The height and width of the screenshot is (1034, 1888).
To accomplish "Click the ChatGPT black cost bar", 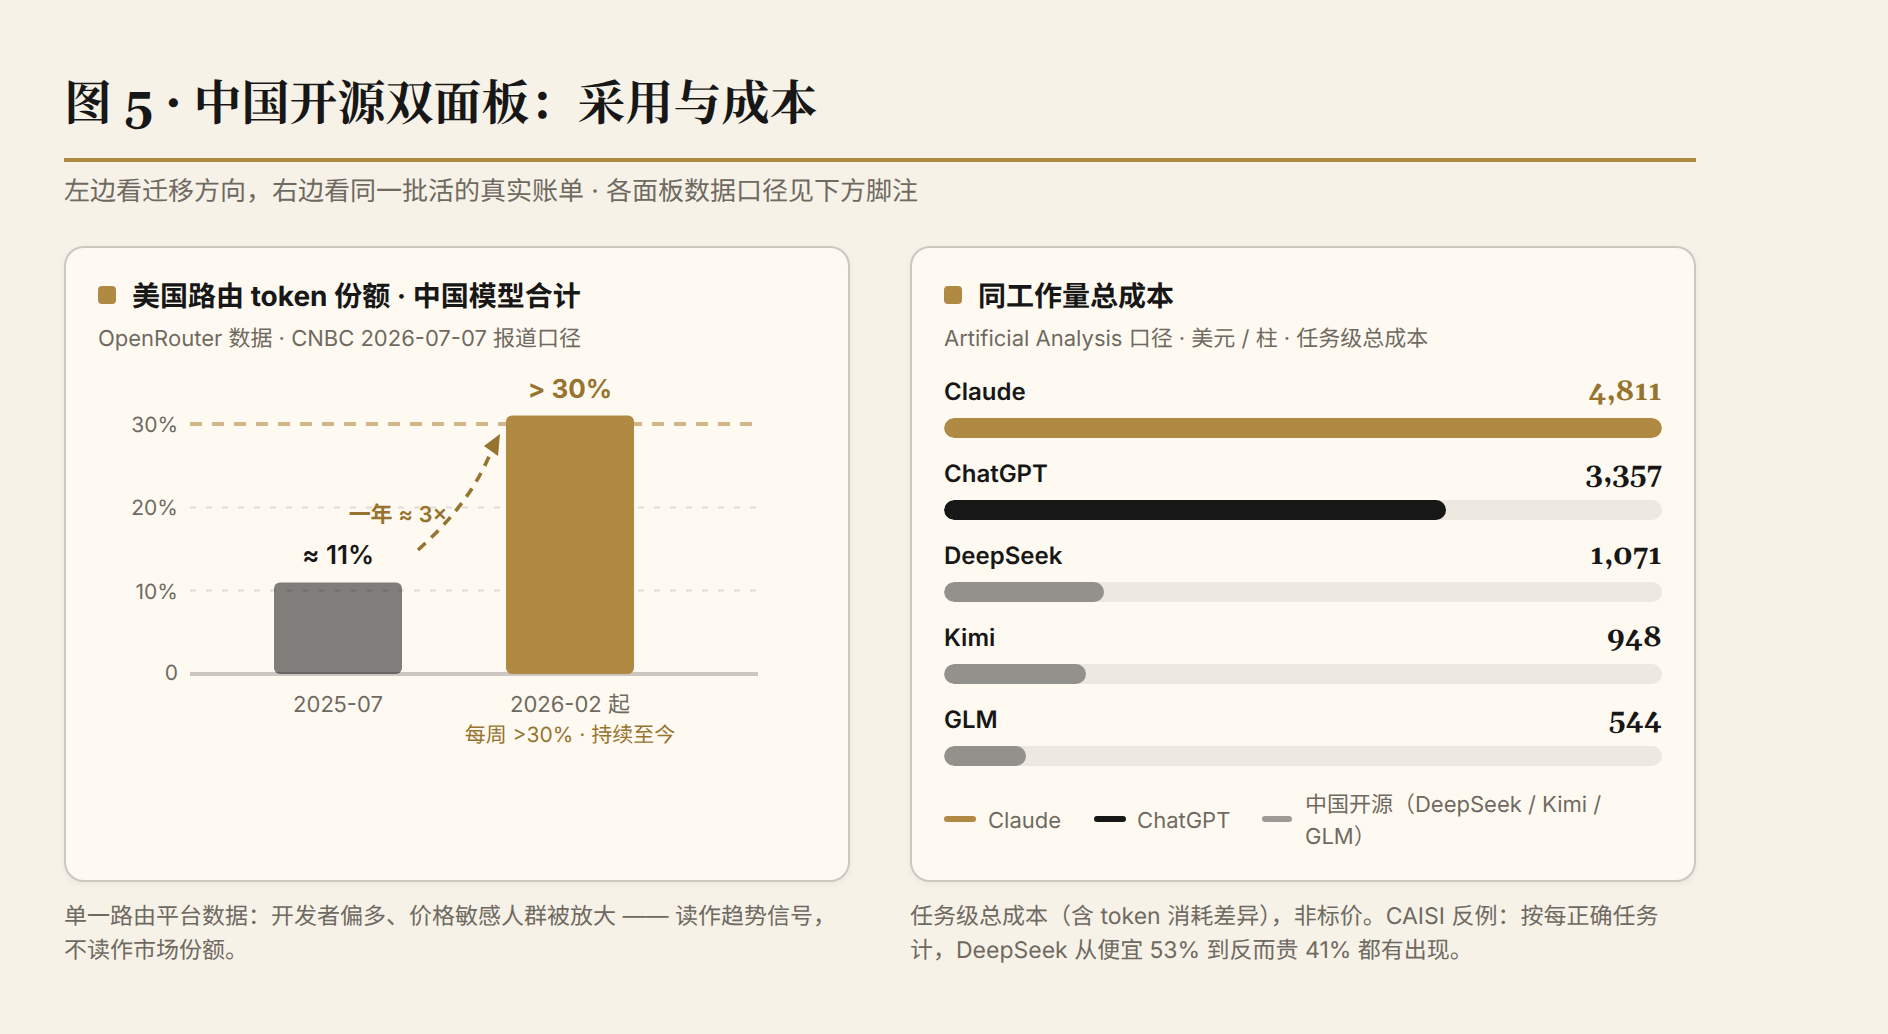I will (x=1195, y=510).
